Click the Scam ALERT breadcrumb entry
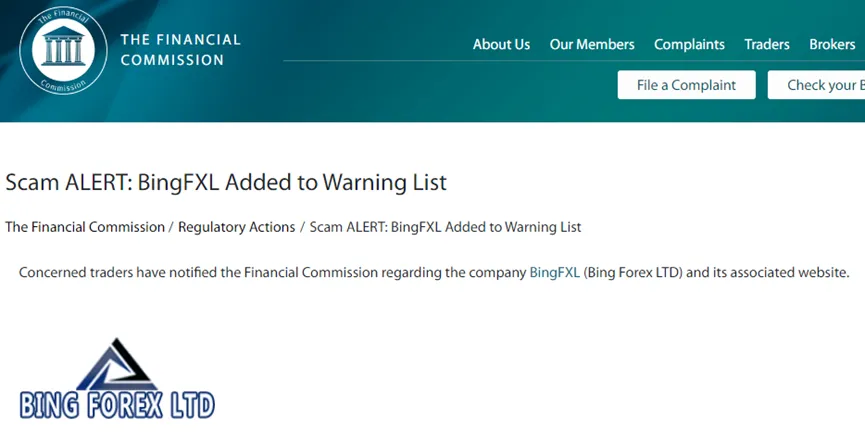 pos(445,227)
